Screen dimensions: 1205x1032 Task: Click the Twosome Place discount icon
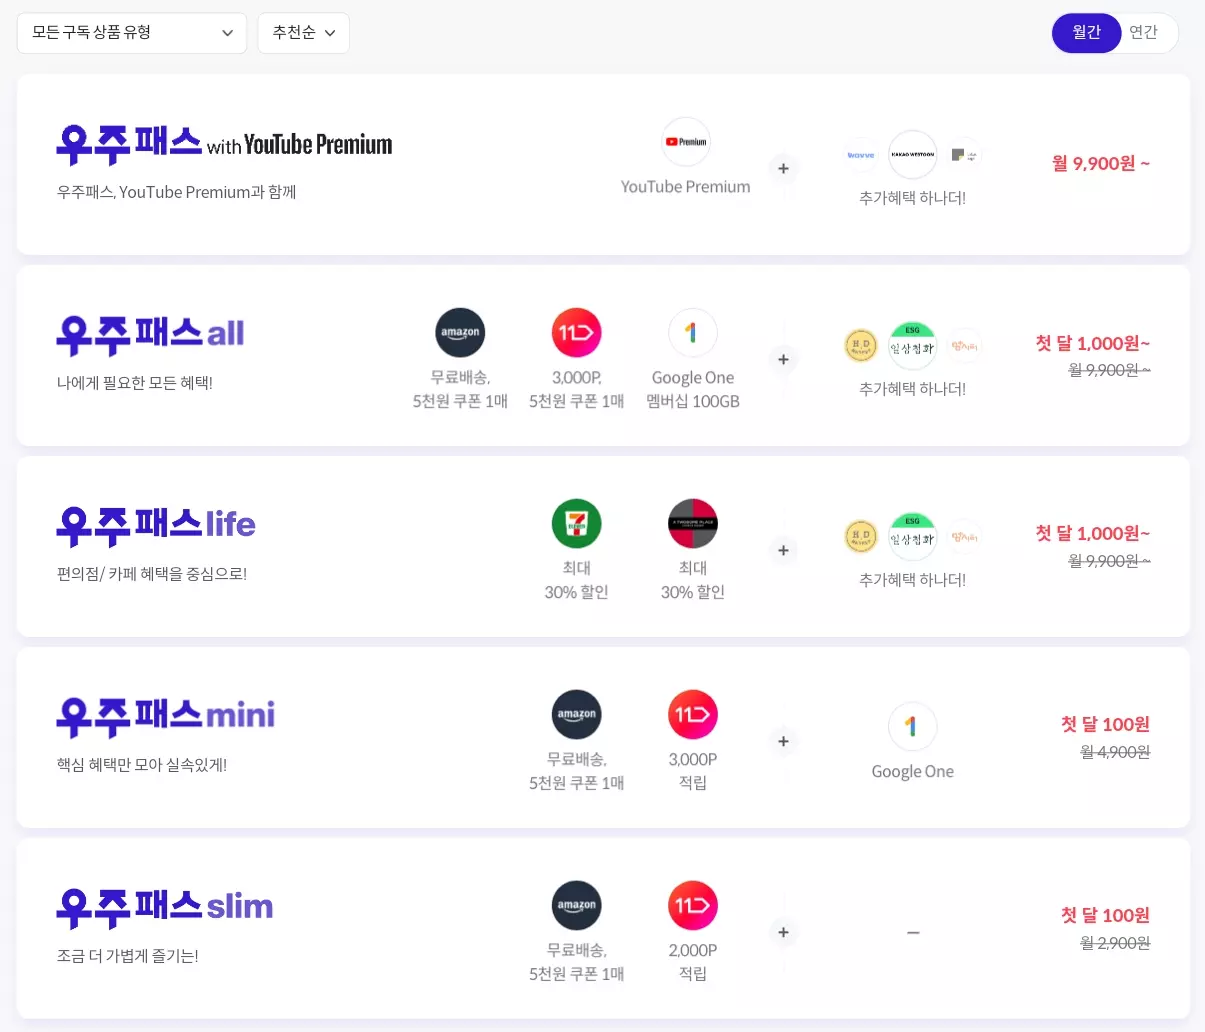coord(693,523)
